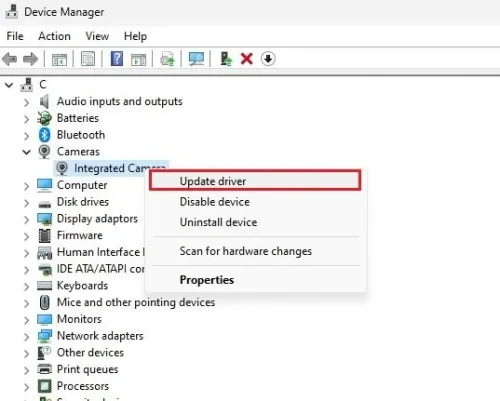Expand the Bluetooth category chevron

[27, 136]
